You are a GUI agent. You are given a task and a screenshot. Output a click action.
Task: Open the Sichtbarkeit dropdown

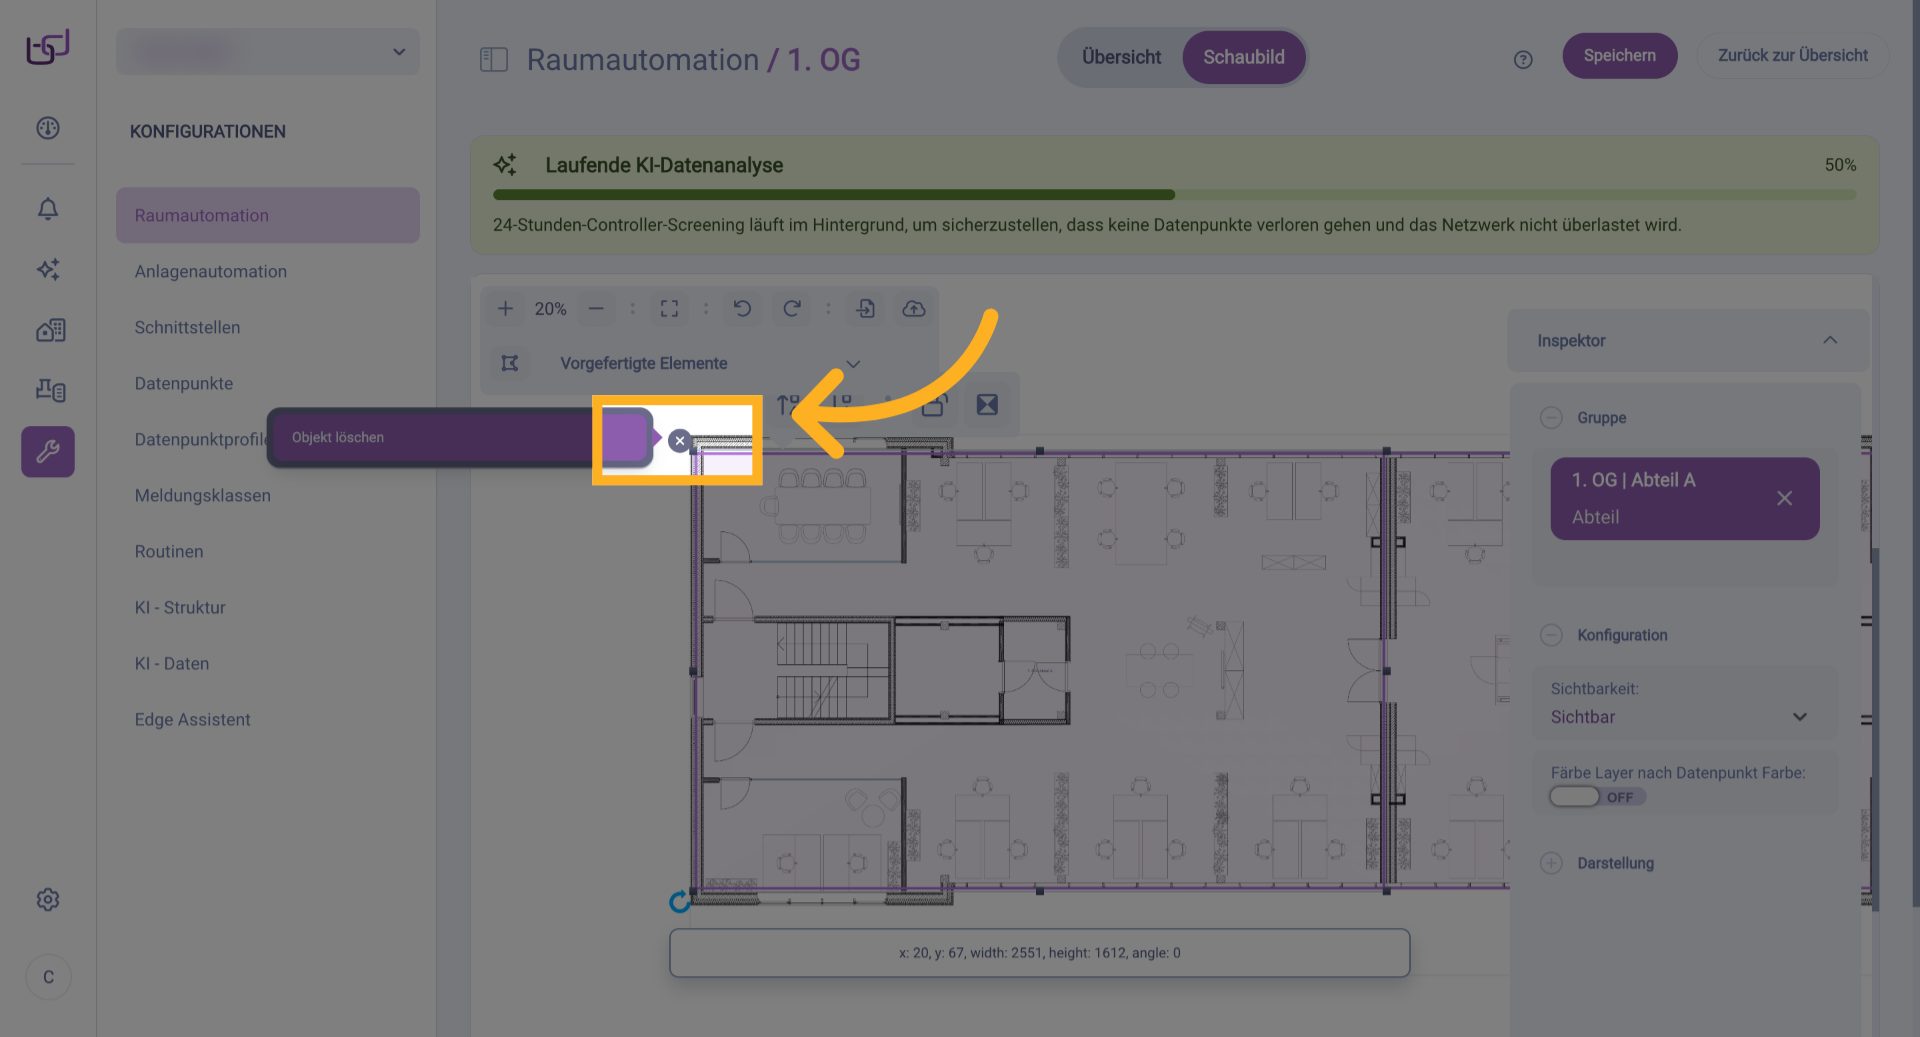[x=1680, y=717]
